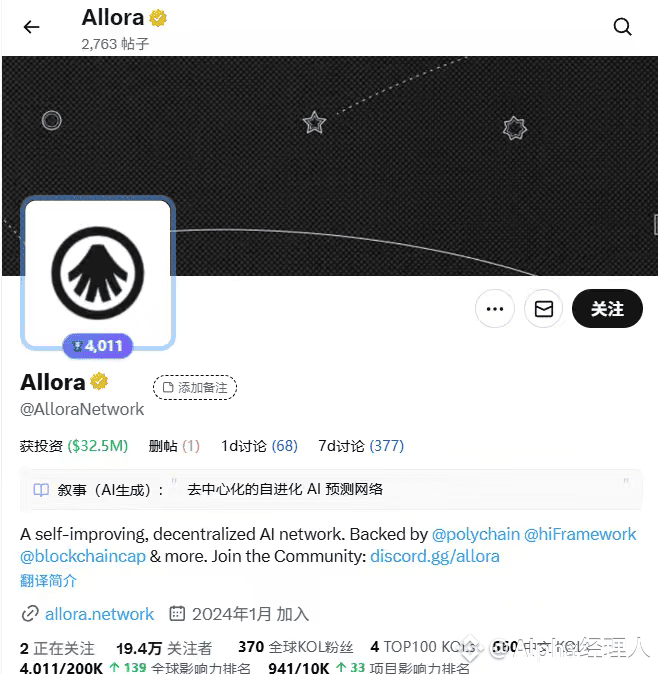Image resolution: width=658 pixels, height=674 pixels.
Task: Open the discord.gg/allora invite link
Action: coord(435,556)
